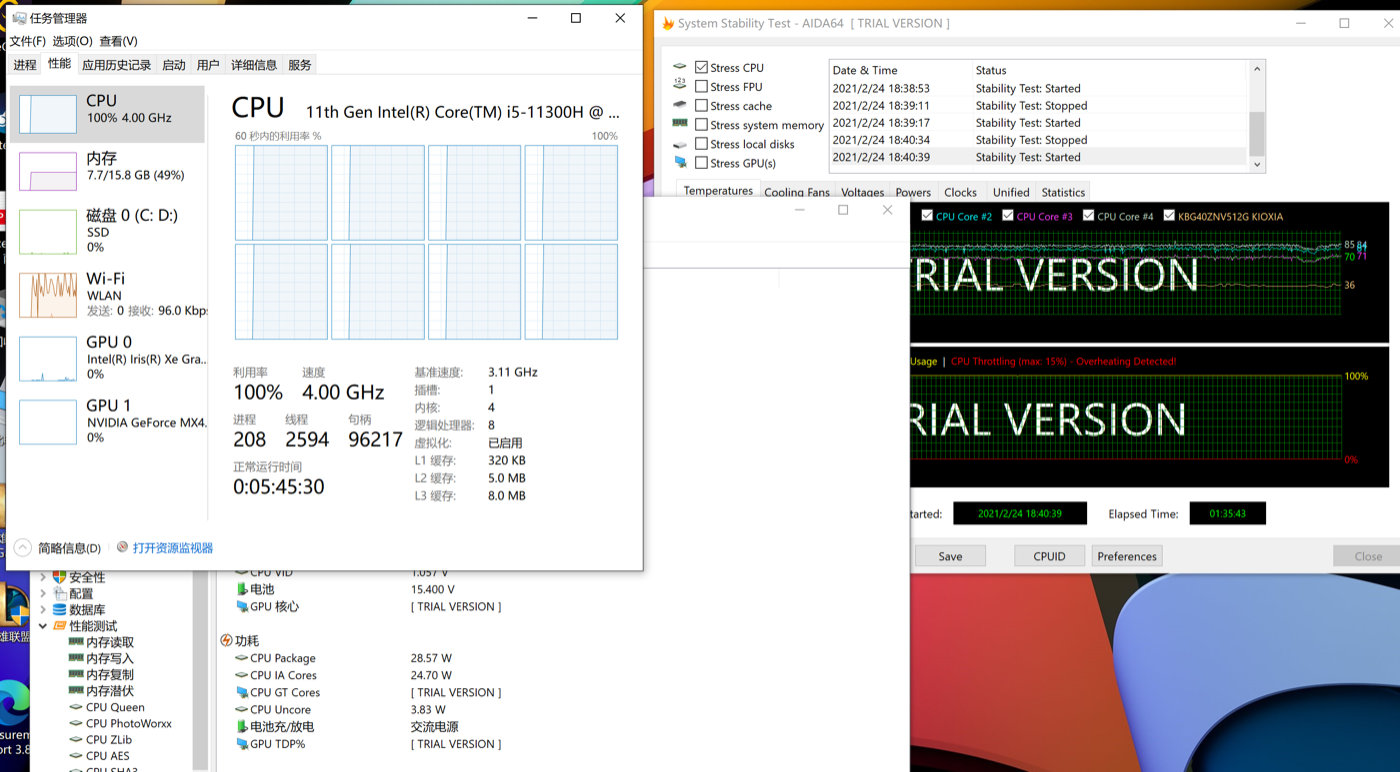Expand the 配置 tree node
Viewport: 1400px width, 772px height.
tap(43, 594)
